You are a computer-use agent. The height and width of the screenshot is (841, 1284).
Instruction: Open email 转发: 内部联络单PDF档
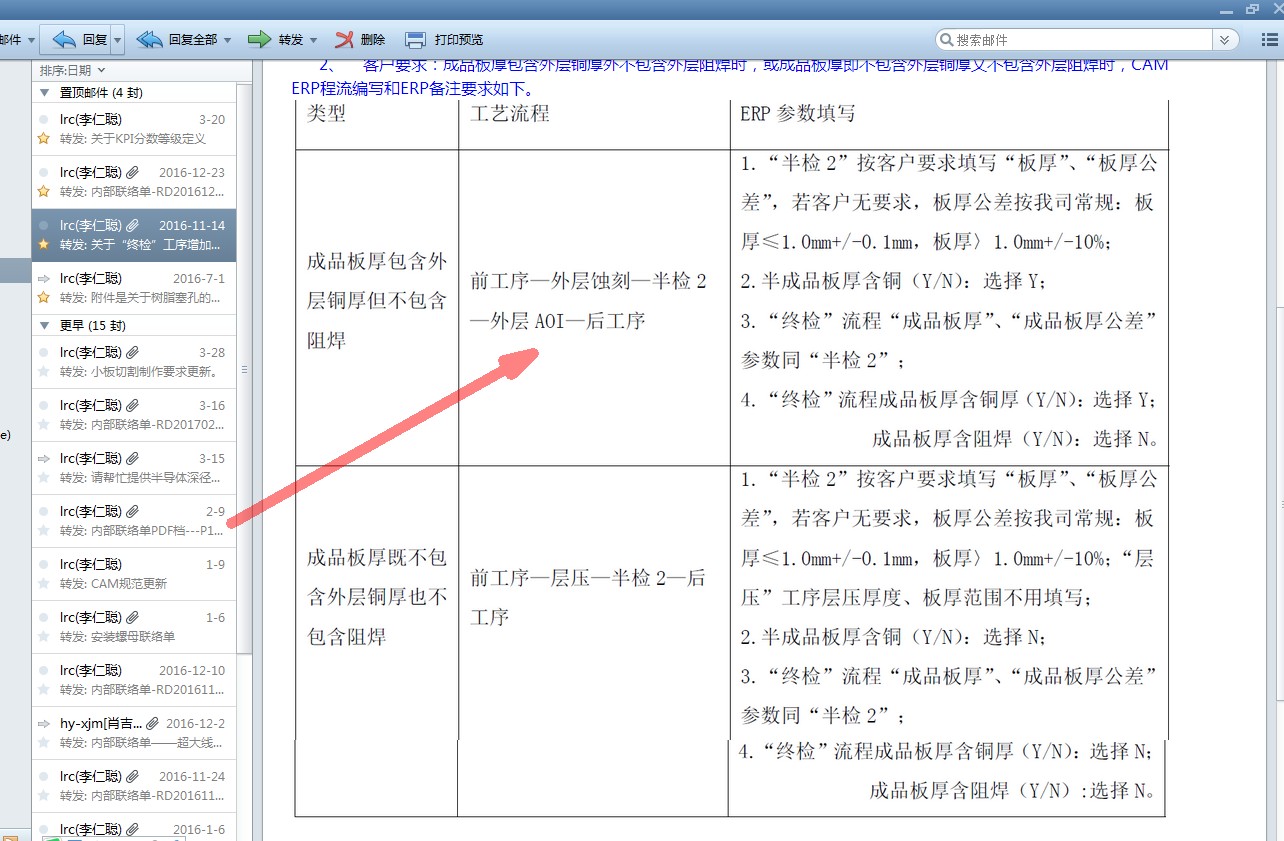[x=134, y=521]
